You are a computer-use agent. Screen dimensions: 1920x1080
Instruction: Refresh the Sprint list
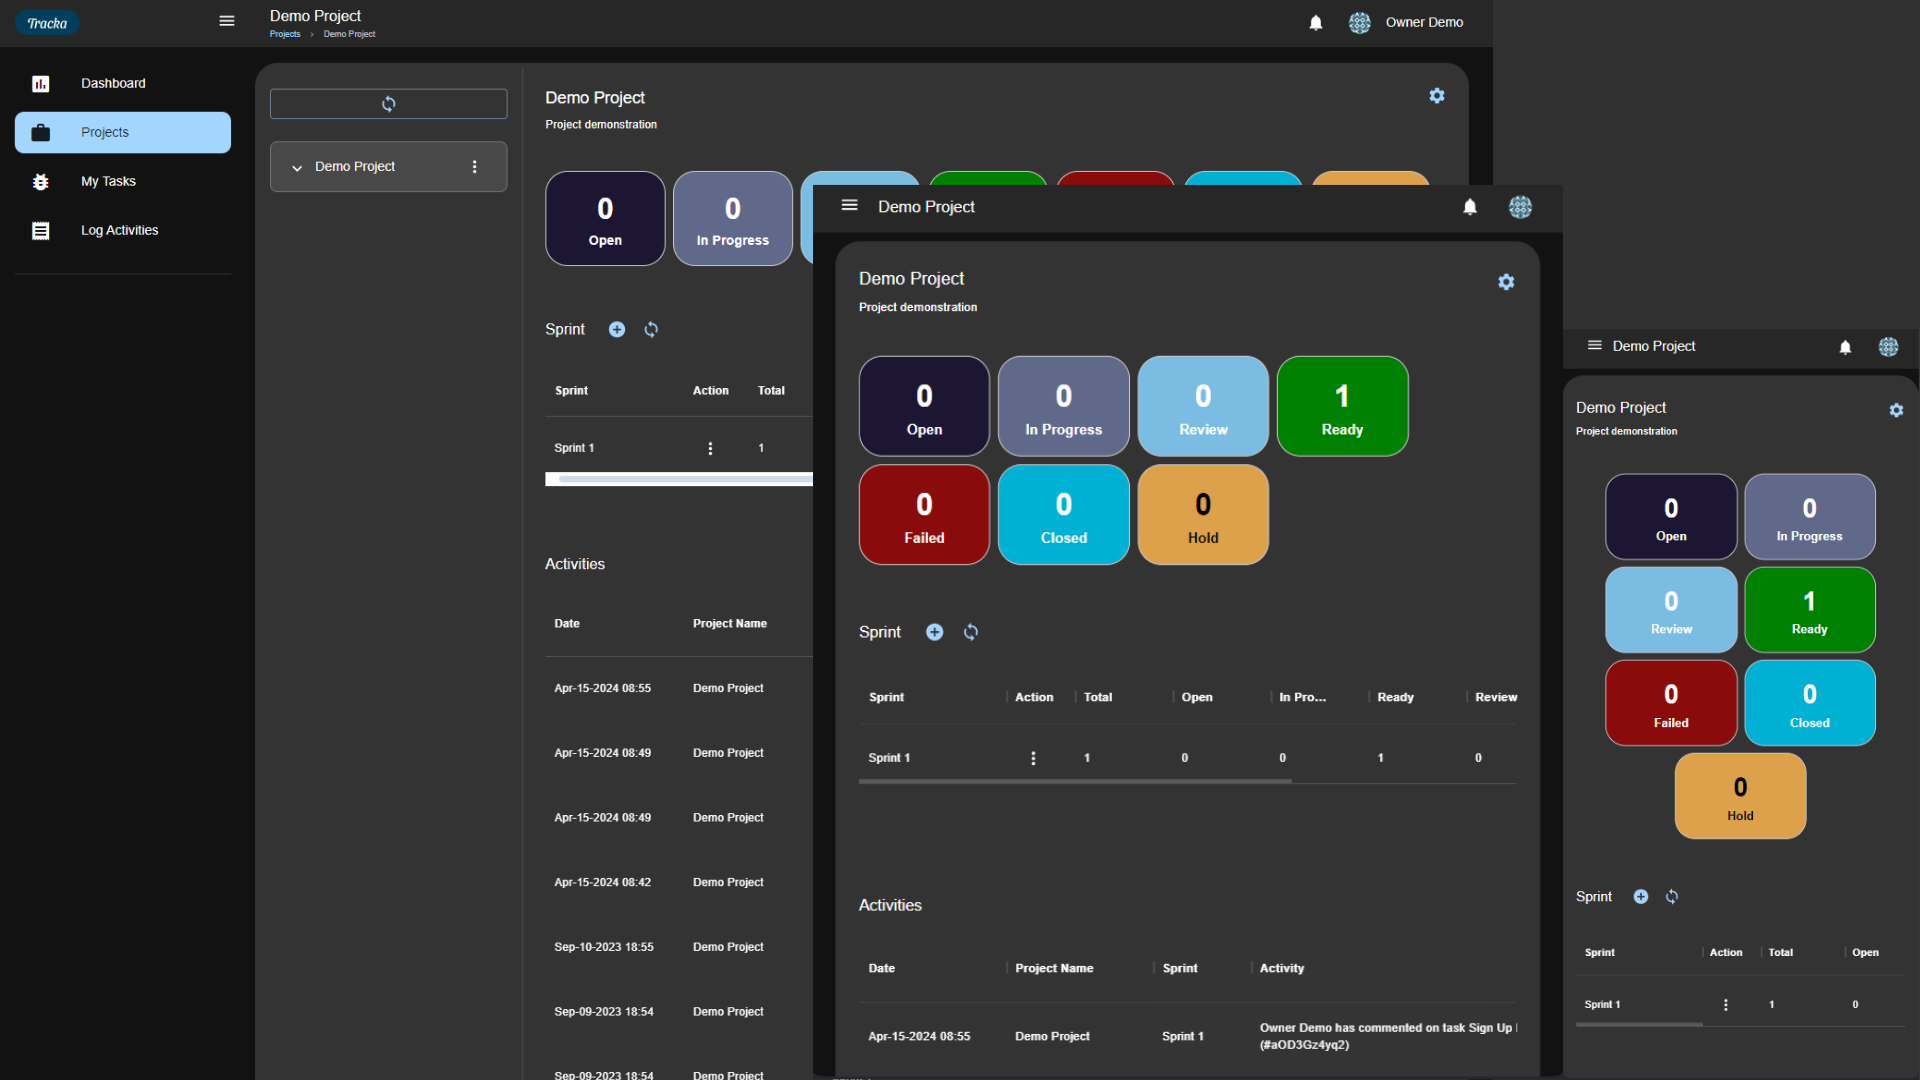pyautogui.click(x=651, y=329)
